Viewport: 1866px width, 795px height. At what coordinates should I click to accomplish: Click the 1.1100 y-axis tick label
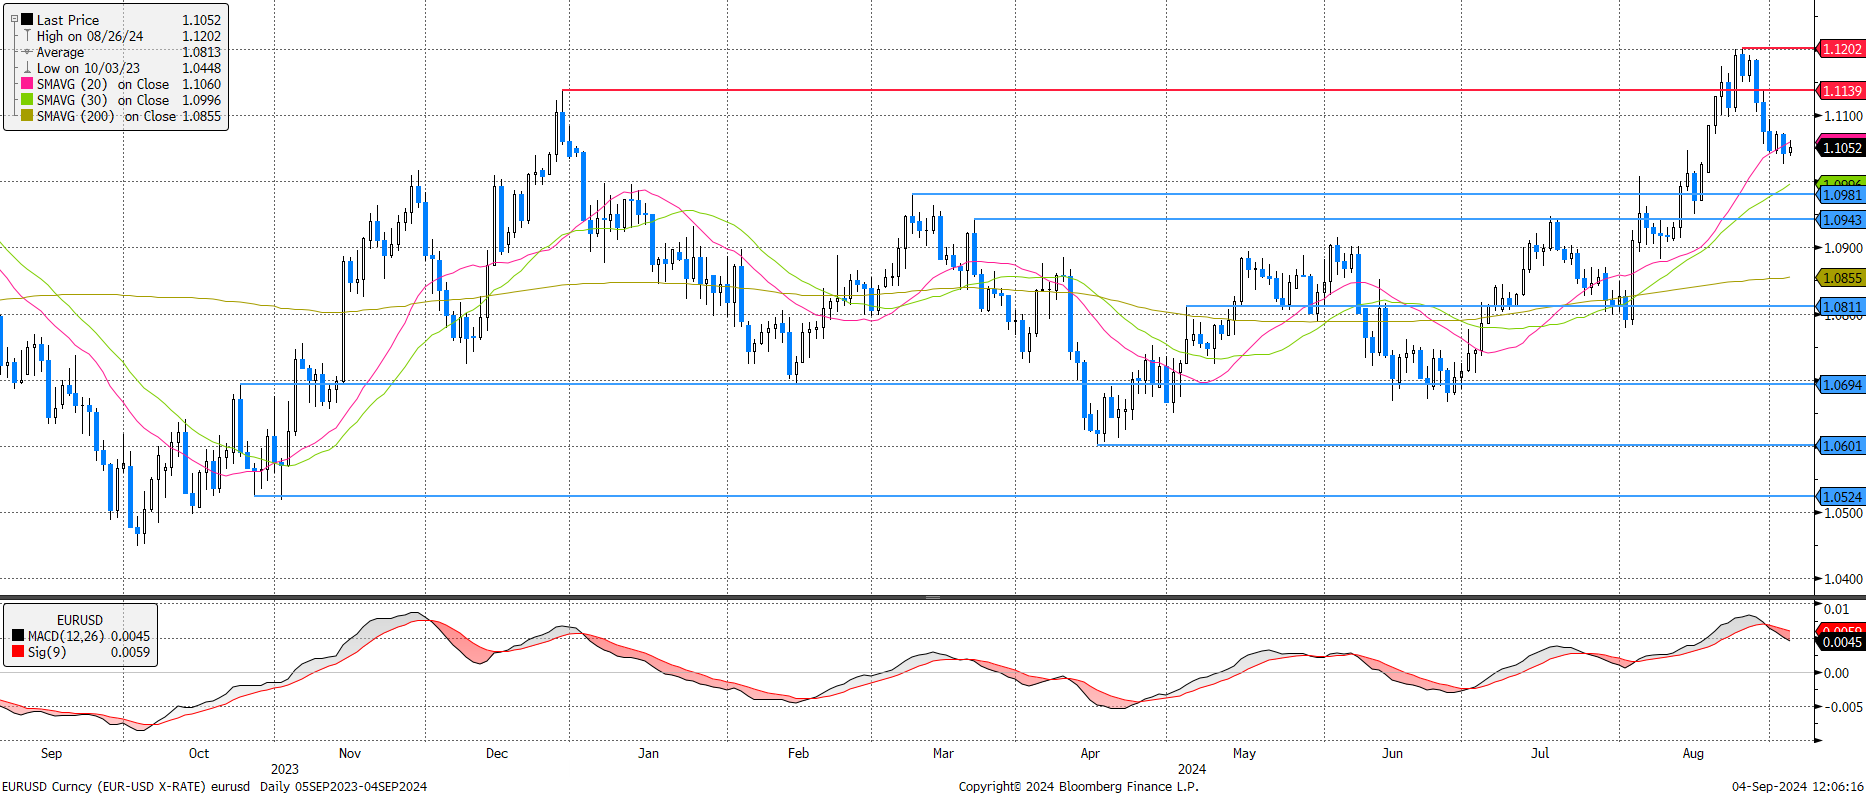pyautogui.click(x=1843, y=116)
